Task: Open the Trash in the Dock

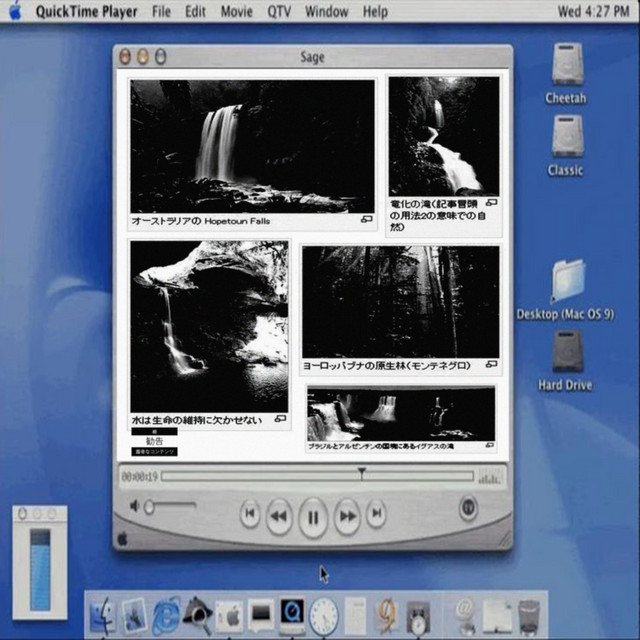Action: click(x=529, y=614)
